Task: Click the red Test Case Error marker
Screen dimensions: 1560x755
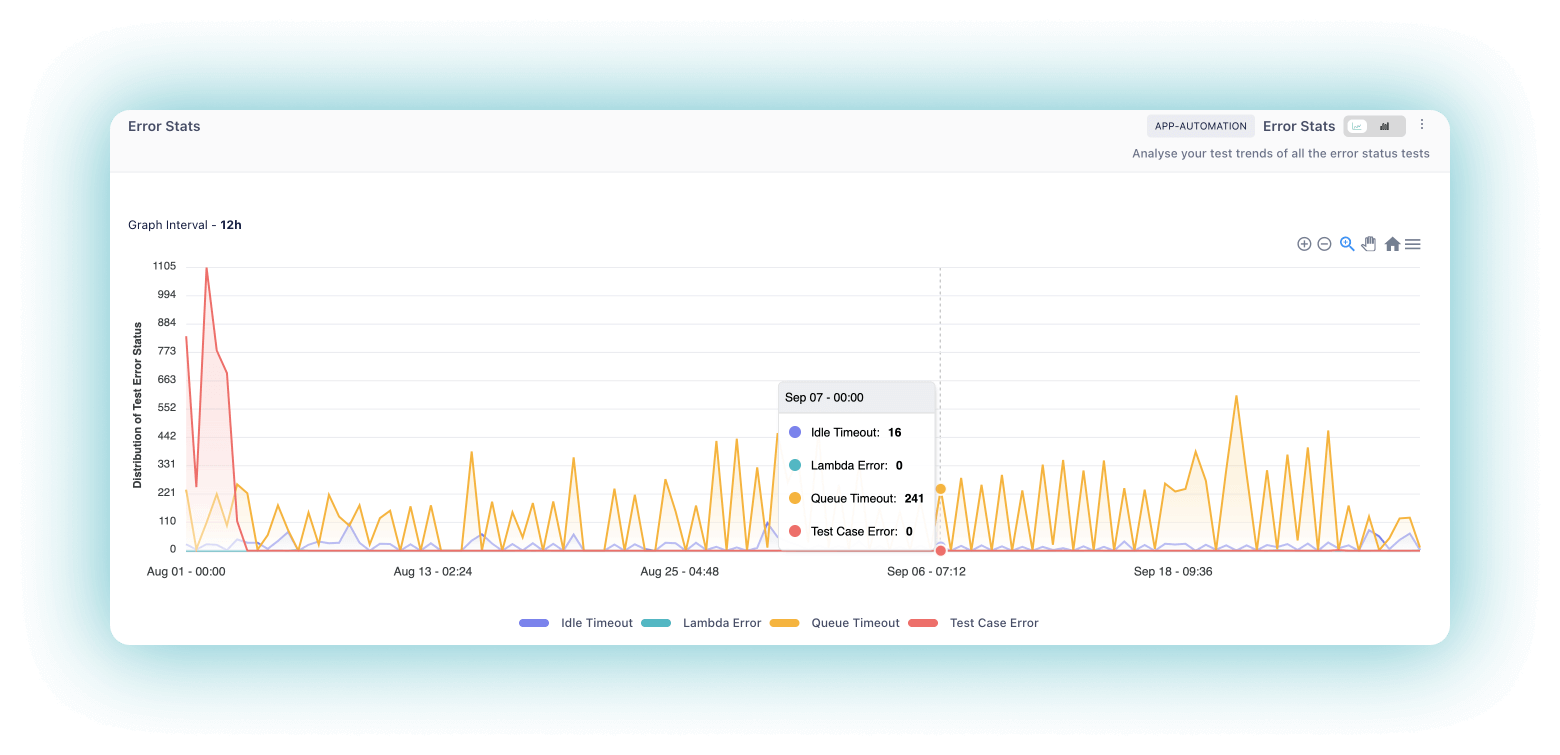Action: [x=941, y=551]
